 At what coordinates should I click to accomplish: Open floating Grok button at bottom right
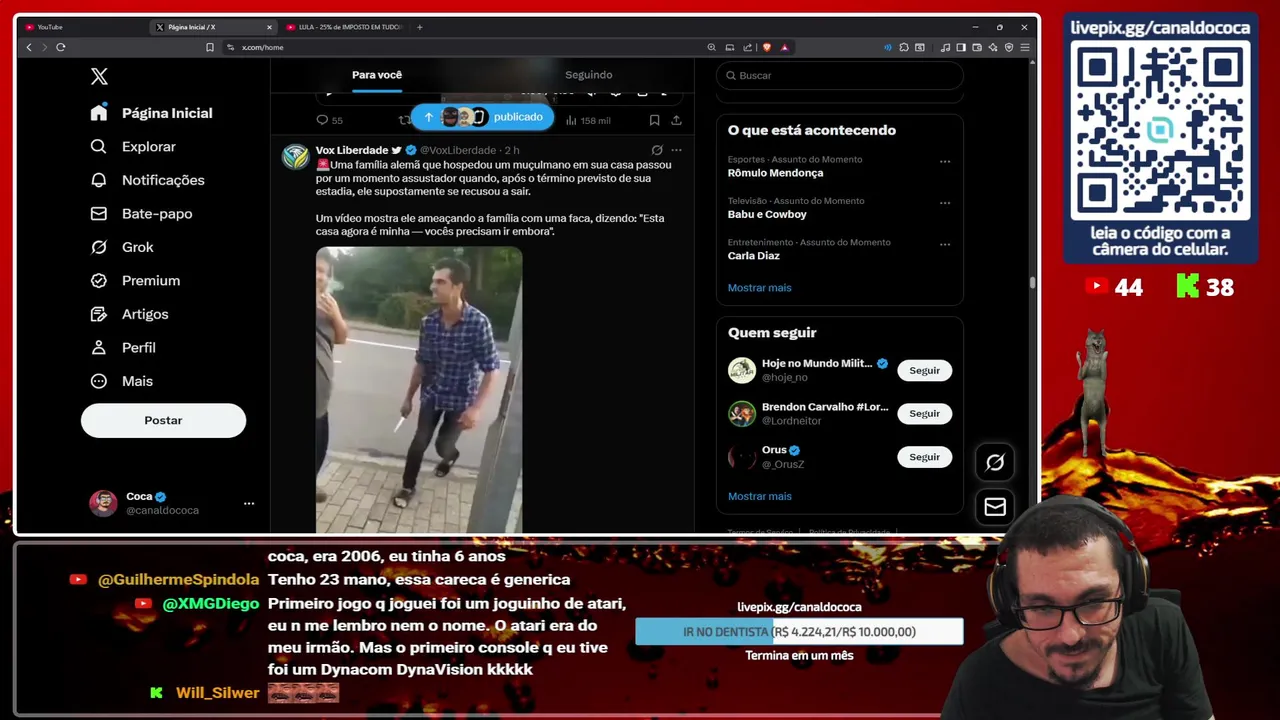[x=995, y=462]
